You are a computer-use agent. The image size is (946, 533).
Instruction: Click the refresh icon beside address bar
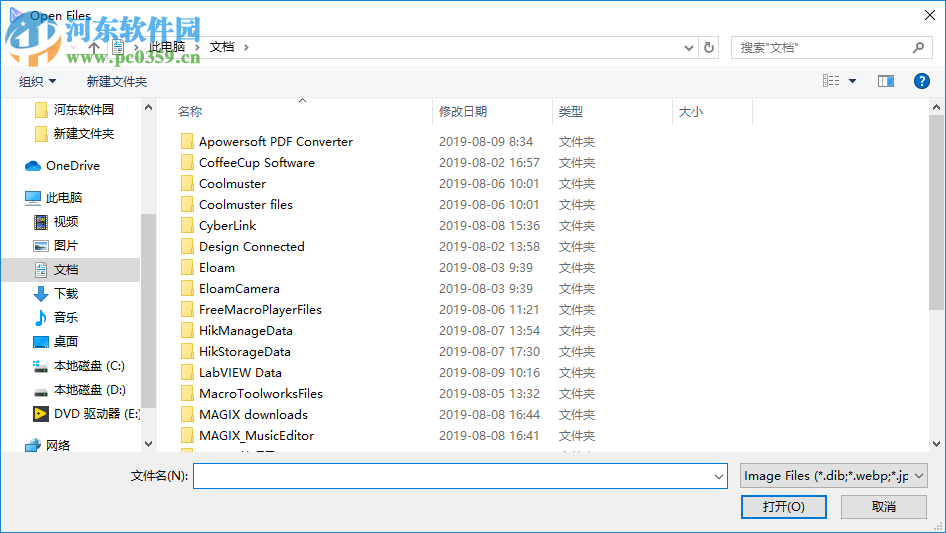(x=709, y=47)
